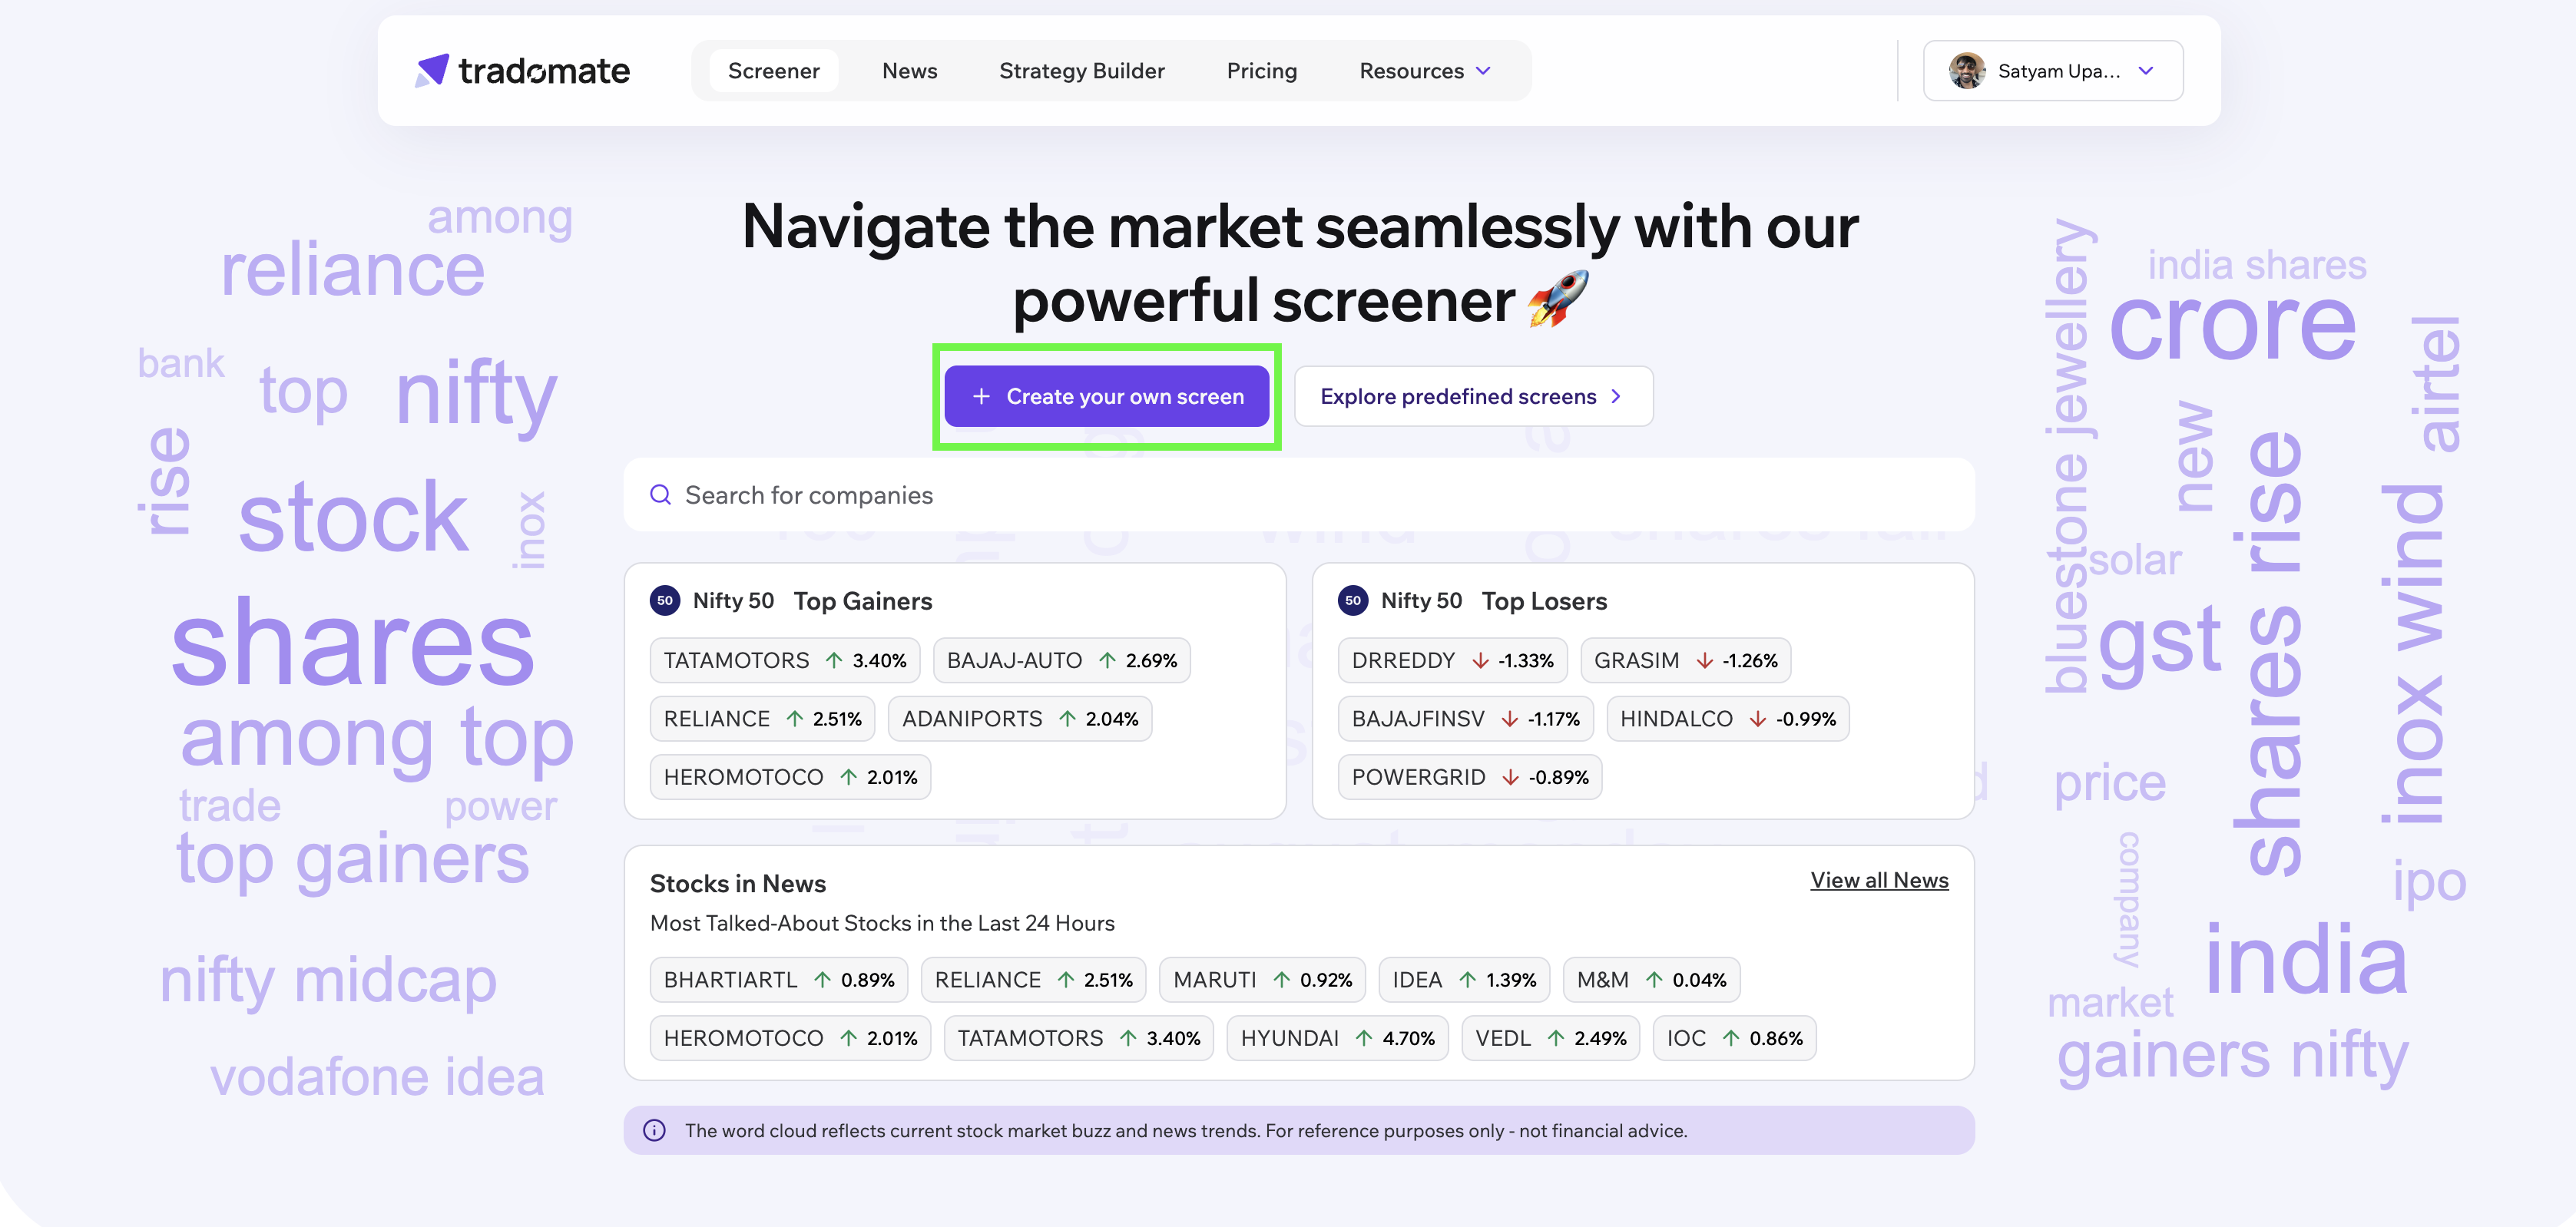Image resolution: width=2576 pixels, height=1227 pixels.
Task: Open the Satyam Upa... account dropdown
Action: pyautogui.click(x=2053, y=71)
